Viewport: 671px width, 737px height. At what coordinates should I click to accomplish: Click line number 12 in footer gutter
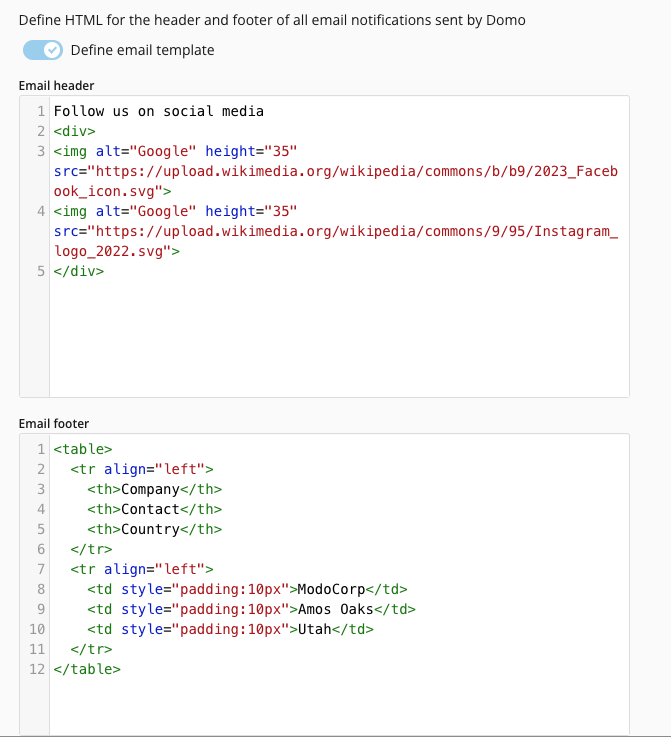pyautogui.click(x=37, y=669)
